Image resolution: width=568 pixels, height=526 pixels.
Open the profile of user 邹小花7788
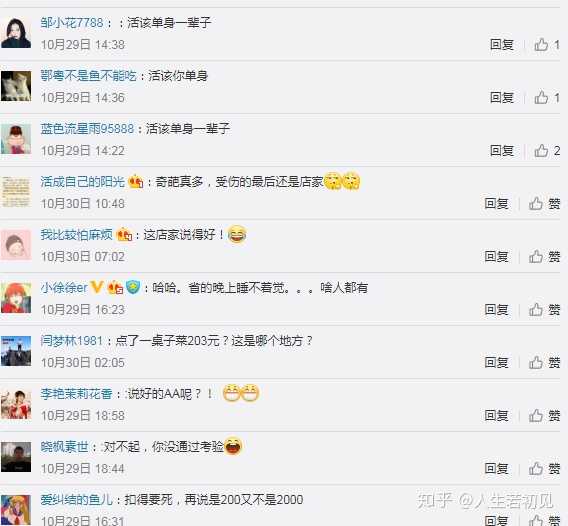click(72, 23)
